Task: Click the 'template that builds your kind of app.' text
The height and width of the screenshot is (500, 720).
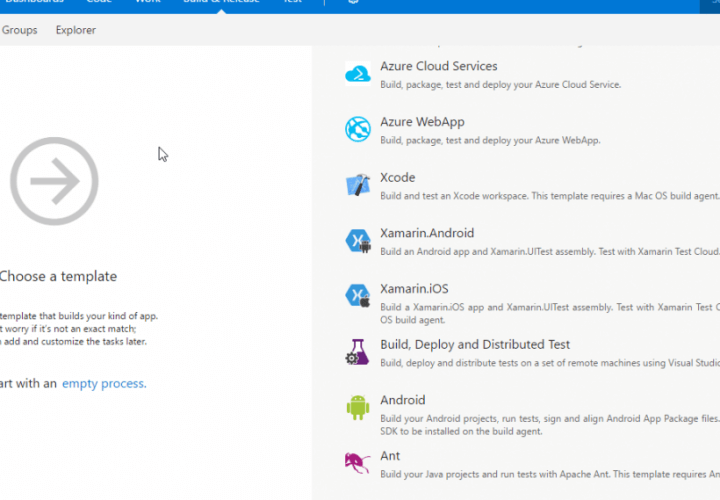Action: coord(79,316)
